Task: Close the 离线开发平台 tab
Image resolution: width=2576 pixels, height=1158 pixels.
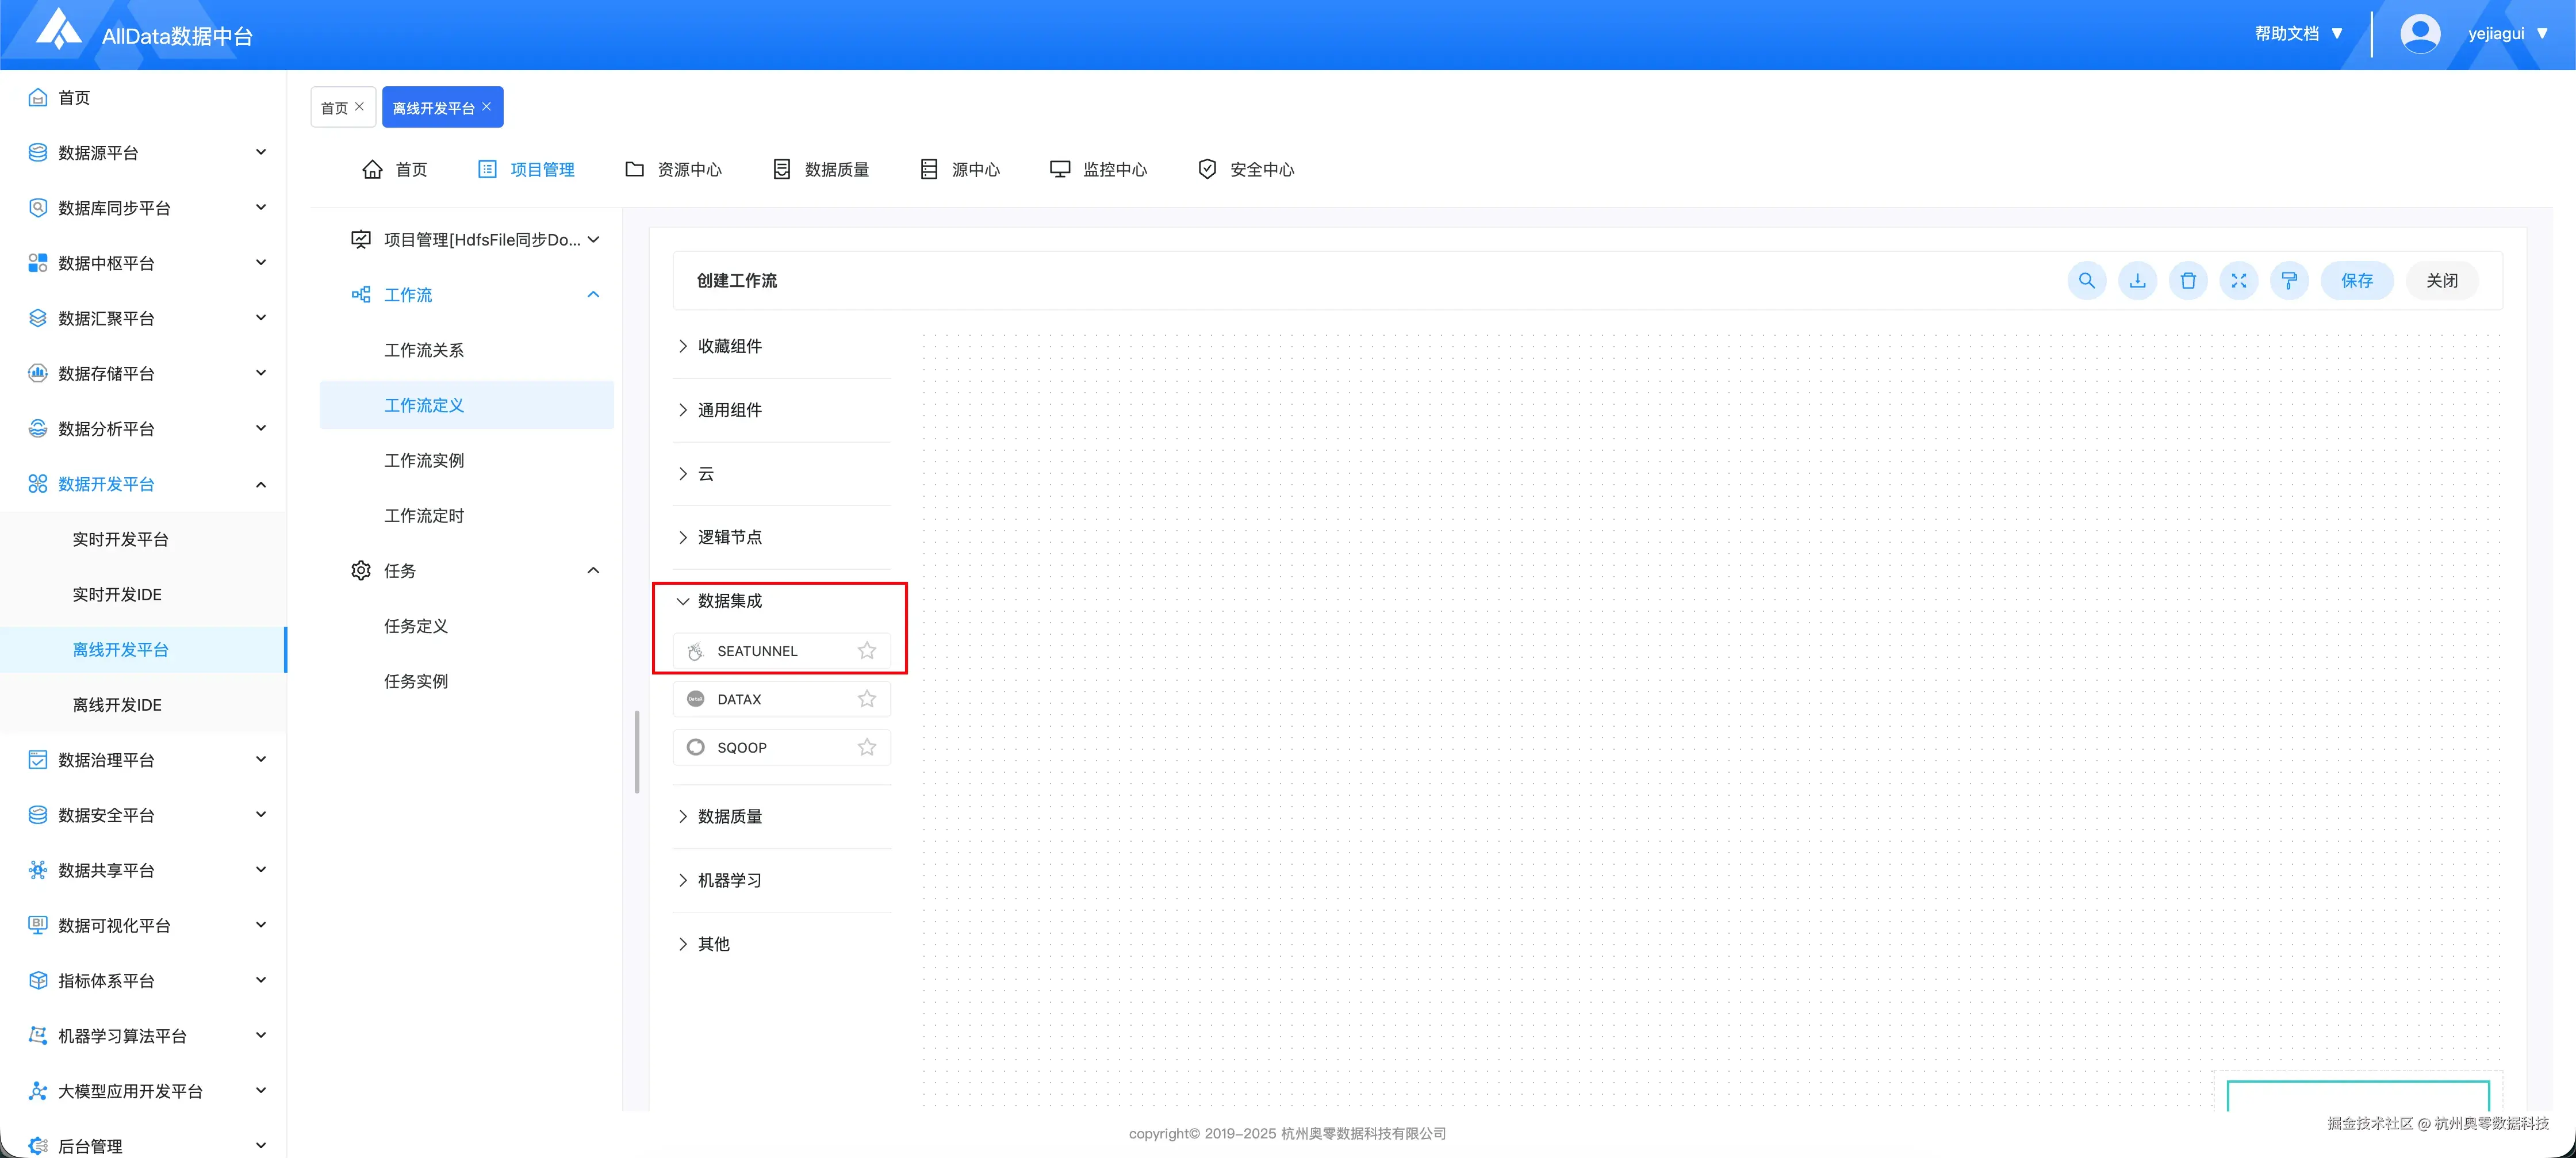Action: coord(487,107)
